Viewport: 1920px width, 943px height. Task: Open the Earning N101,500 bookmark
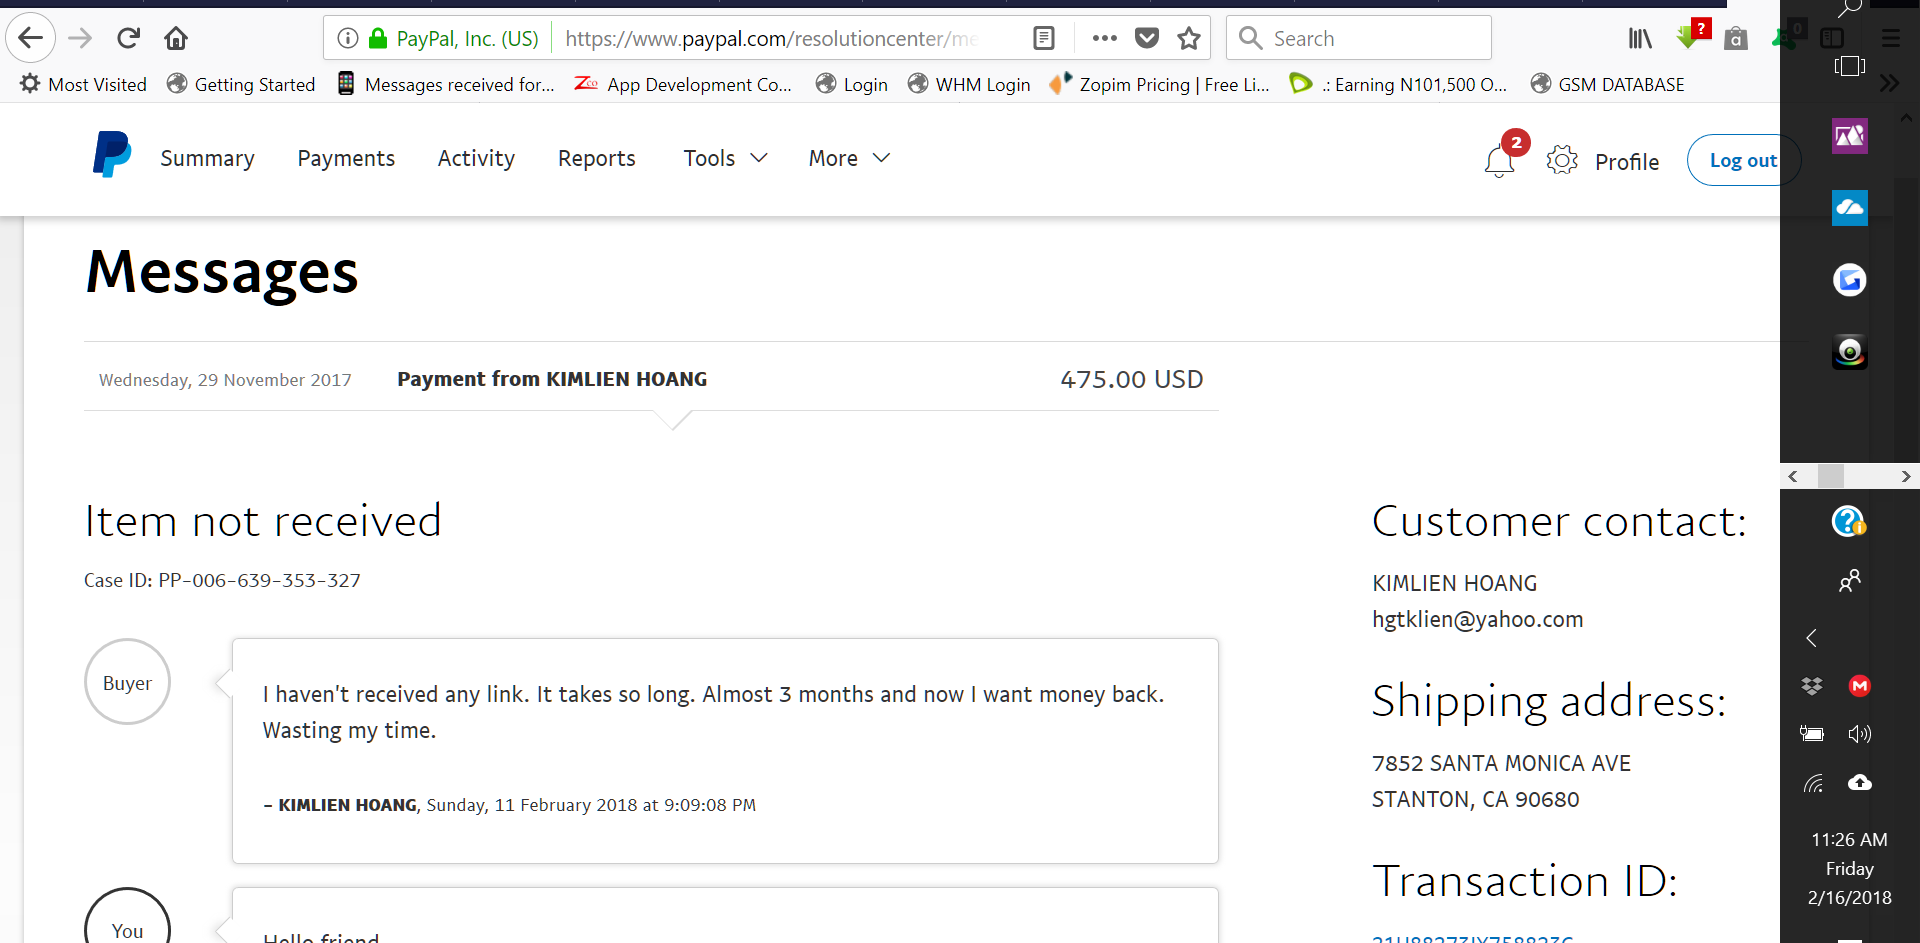1398,84
